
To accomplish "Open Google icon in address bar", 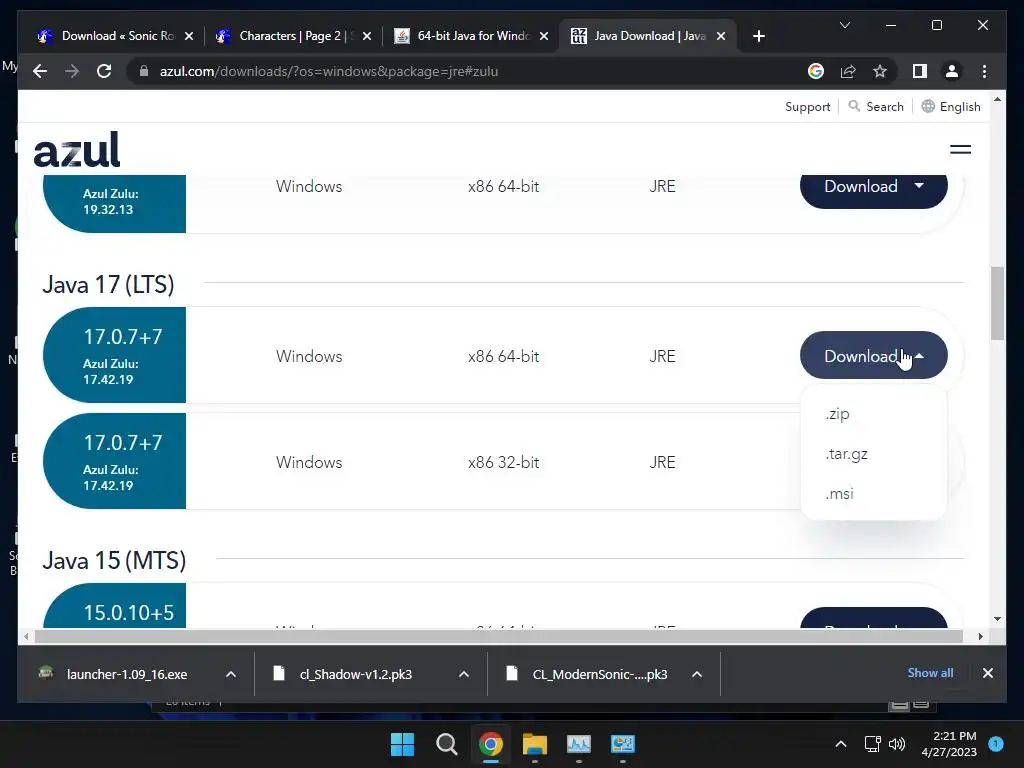I will (x=816, y=71).
